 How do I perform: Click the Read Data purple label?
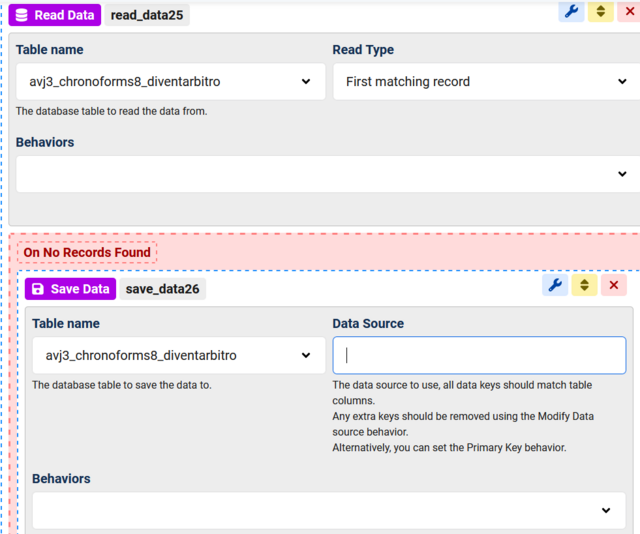55,15
